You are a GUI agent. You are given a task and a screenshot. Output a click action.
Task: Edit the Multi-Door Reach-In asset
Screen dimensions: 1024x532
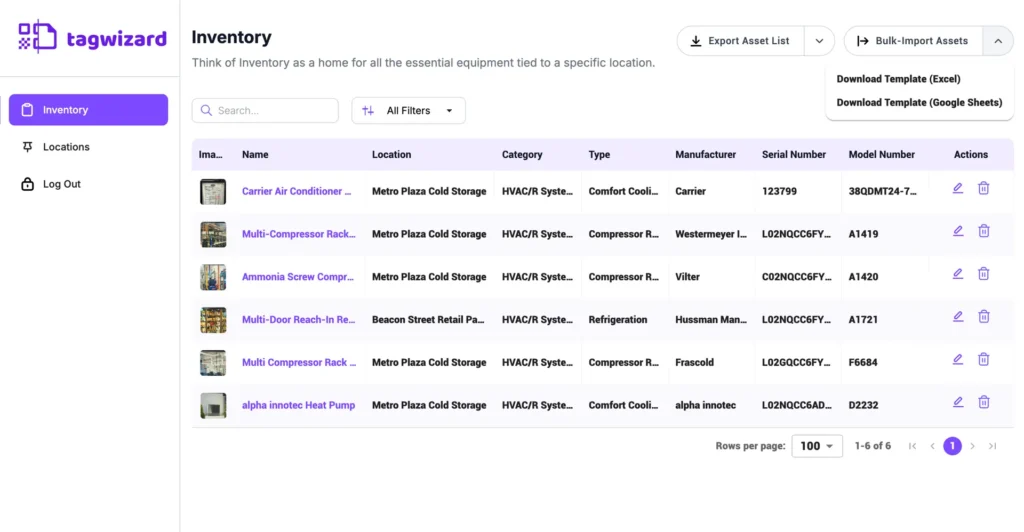pyautogui.click(x=957, y=317)
